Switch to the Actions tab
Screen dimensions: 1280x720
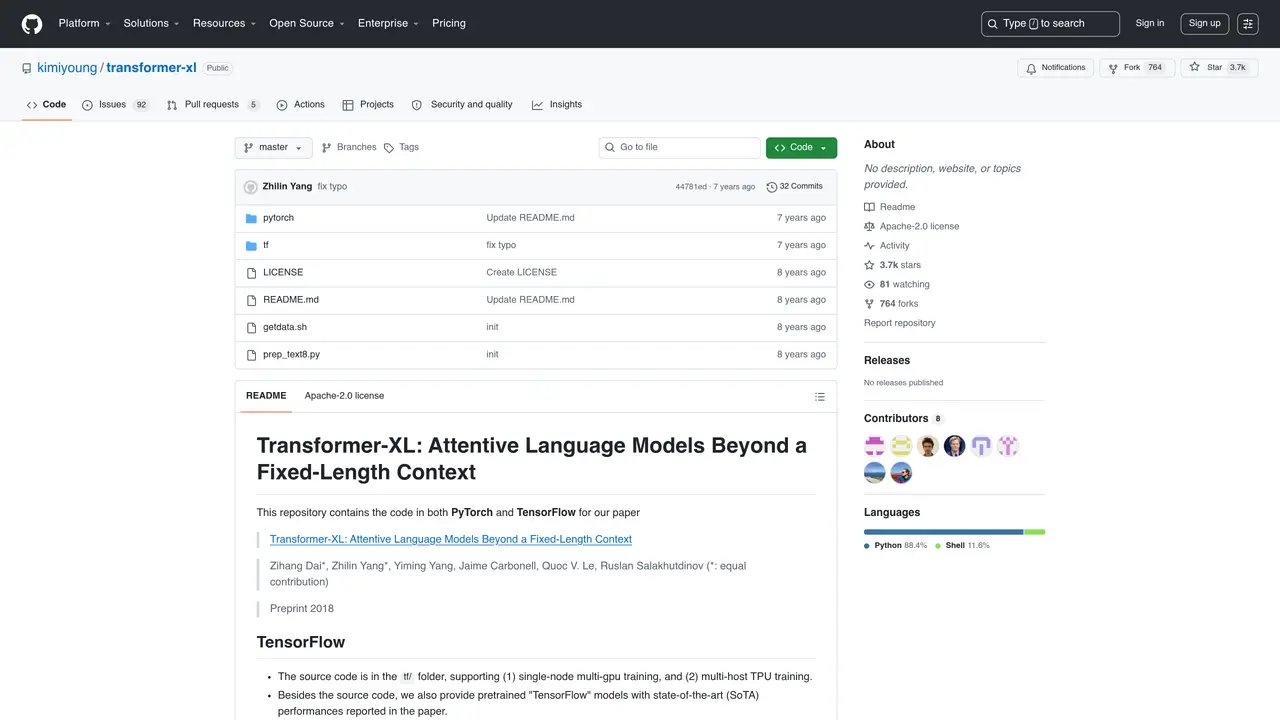click(x=300, y=105)
